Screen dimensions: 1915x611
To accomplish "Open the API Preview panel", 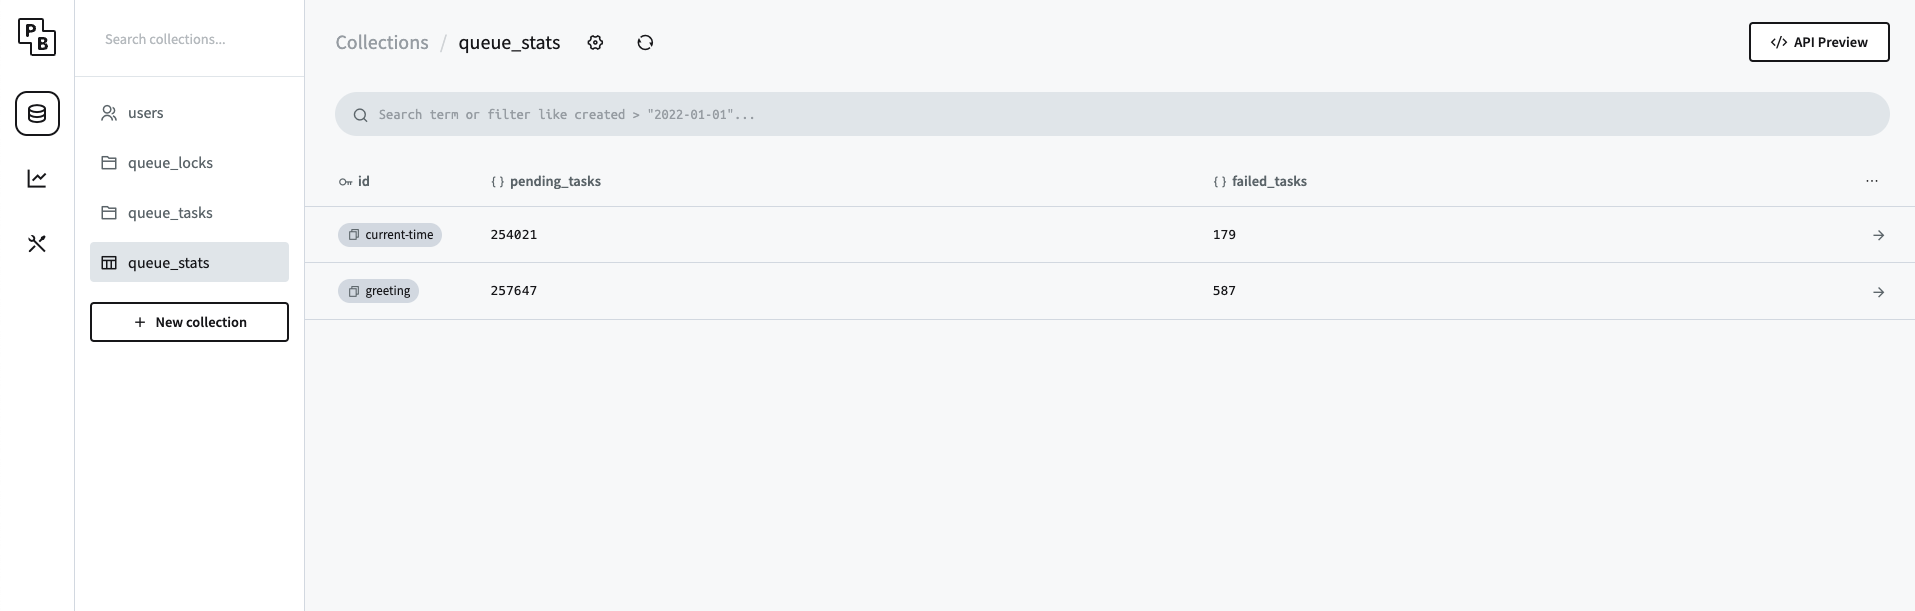I will tap(1819, 42).
